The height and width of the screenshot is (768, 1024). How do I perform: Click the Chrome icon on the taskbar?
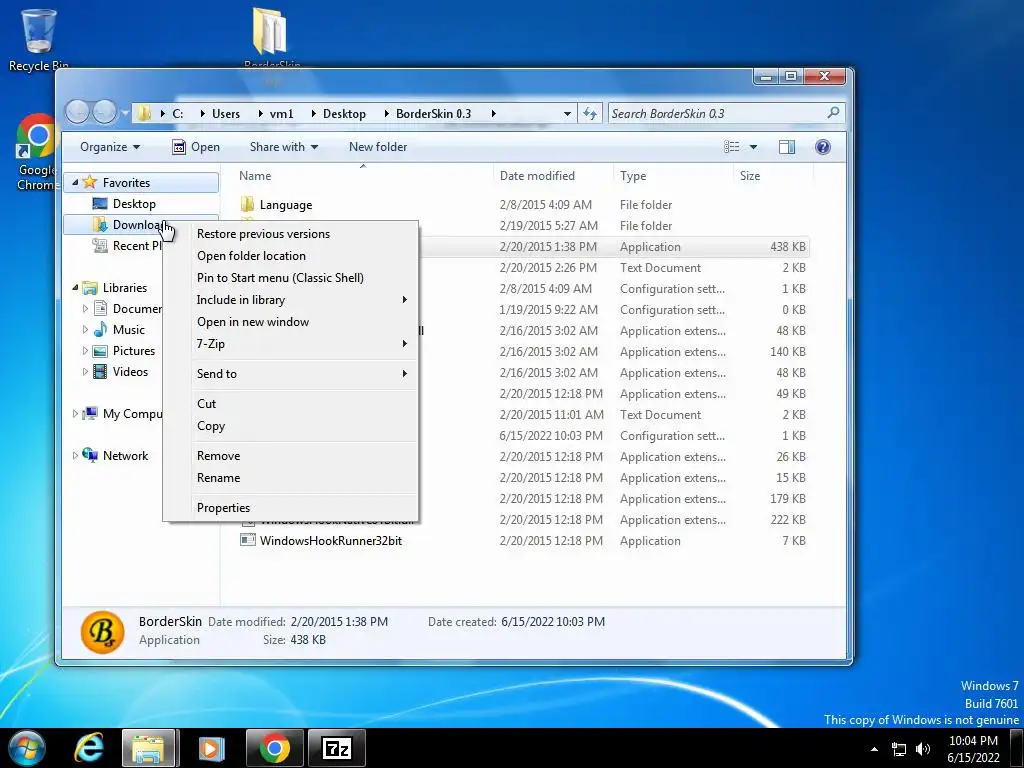click(x=275, y=748)
